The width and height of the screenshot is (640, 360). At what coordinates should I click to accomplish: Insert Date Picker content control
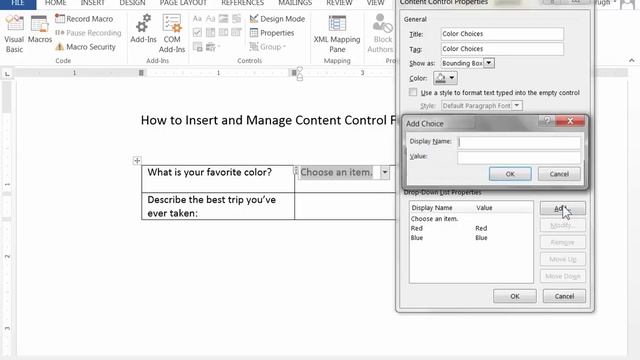click(x=236, y=33)
